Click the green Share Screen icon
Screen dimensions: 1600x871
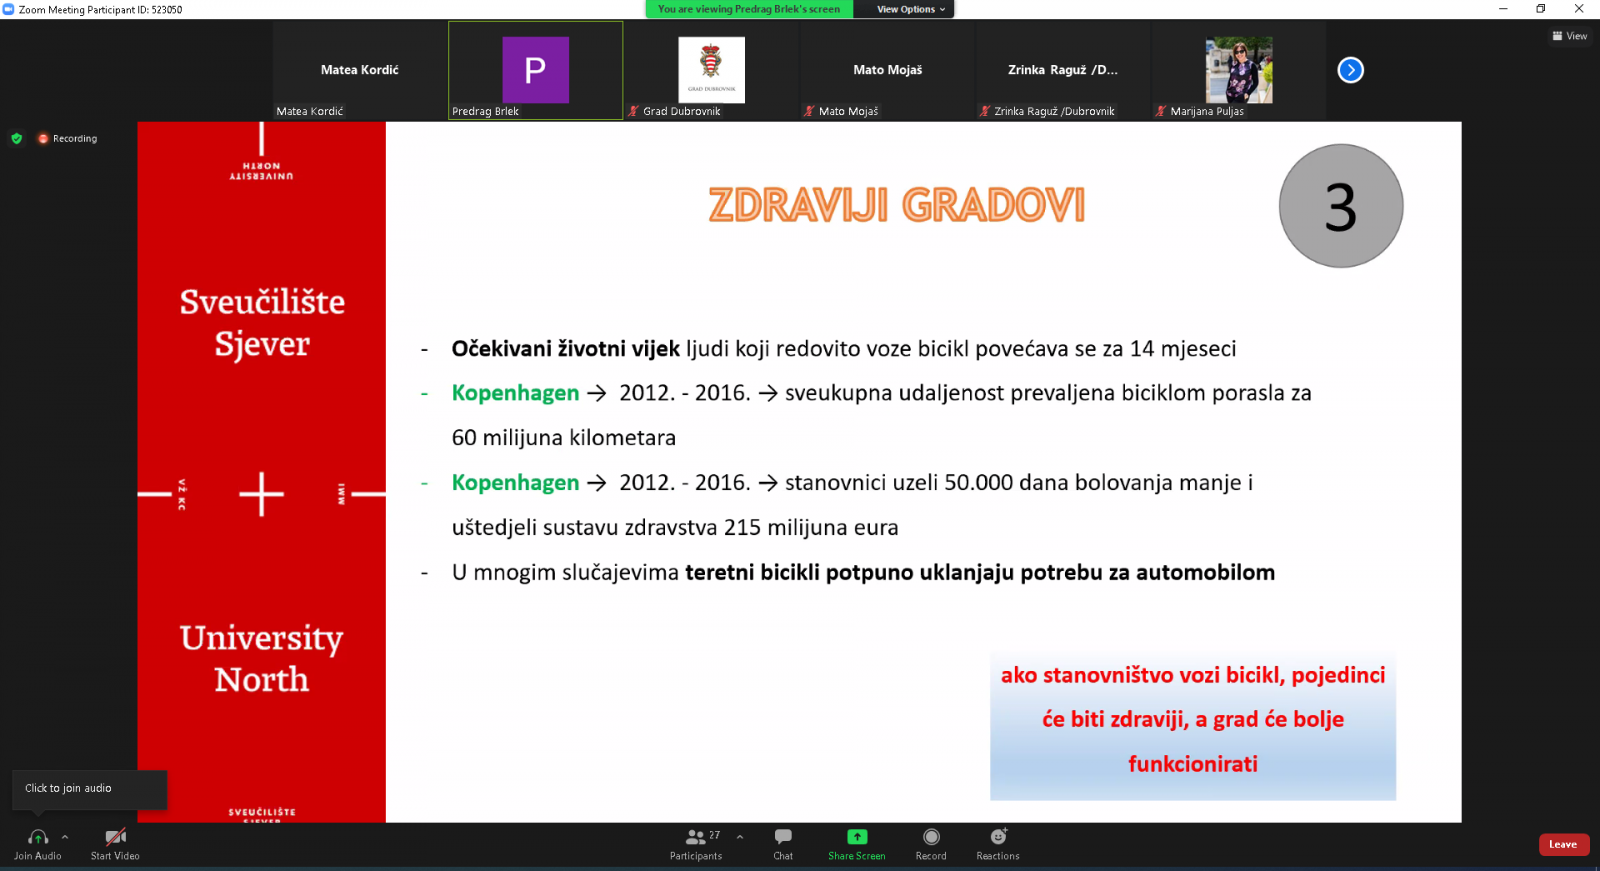857,837
